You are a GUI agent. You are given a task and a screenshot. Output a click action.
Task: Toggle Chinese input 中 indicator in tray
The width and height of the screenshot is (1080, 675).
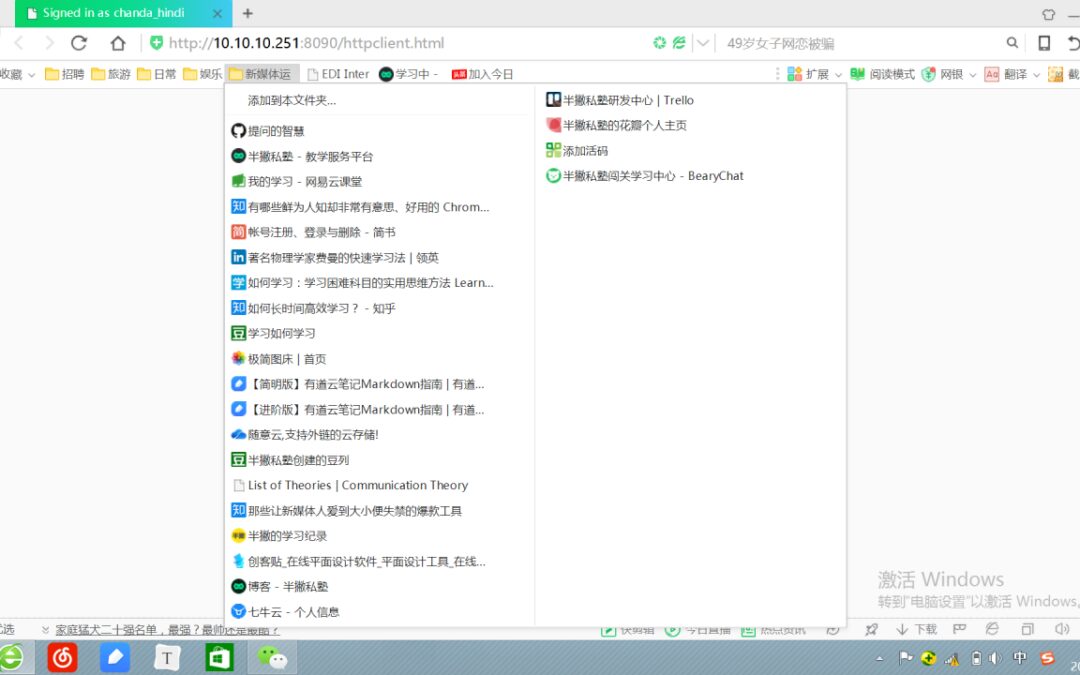(x=1020, y=658)
